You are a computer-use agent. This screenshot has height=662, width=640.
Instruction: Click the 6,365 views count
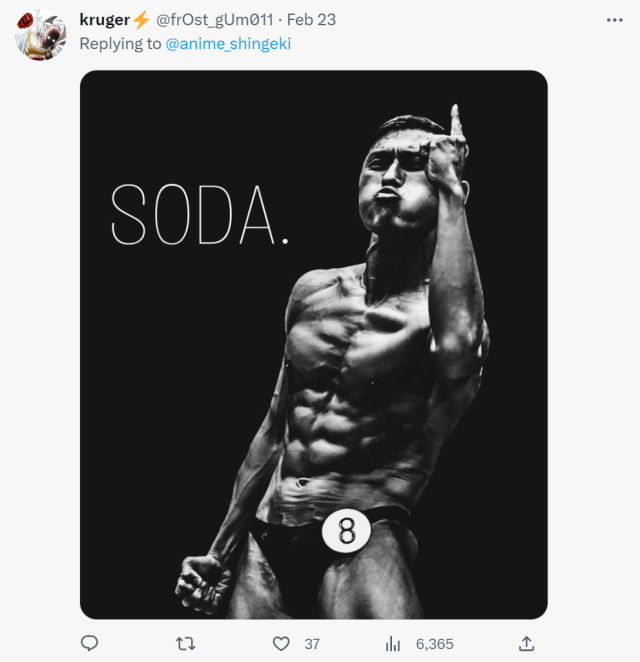click(434, 644)
